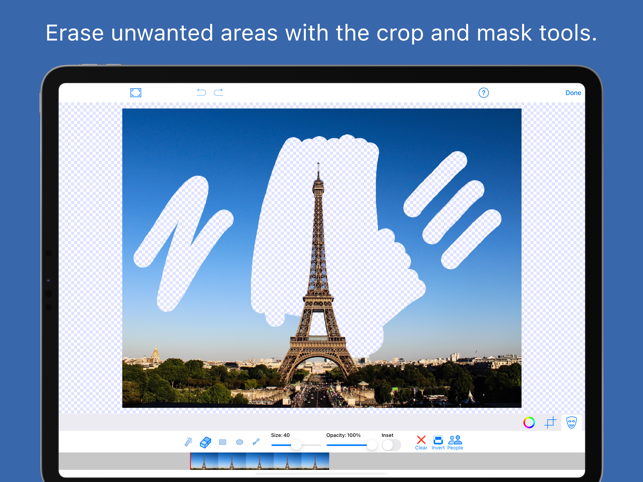Click the redo arrow
Viewport: 643px width, 482px height.
click(219, 92)
